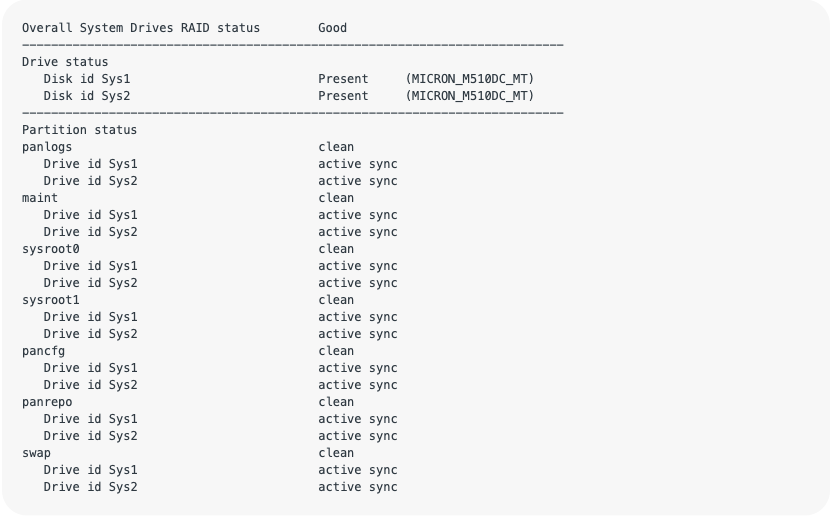Click the 'Disk id Sys1' entry
The image size is (833, 516).
[87, 79]
